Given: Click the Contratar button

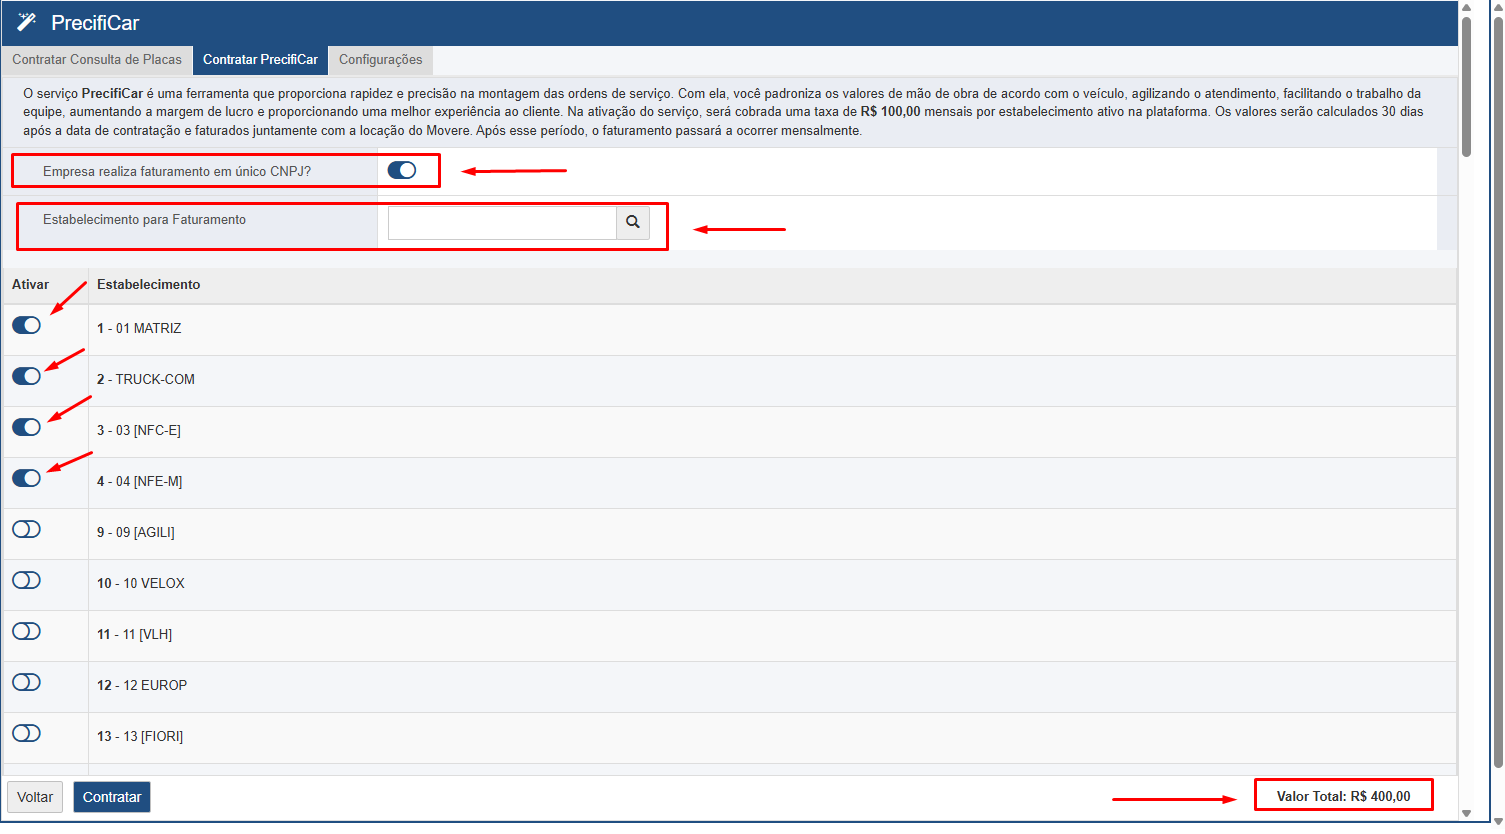Looking at the screenshot, I should point(112,797).
